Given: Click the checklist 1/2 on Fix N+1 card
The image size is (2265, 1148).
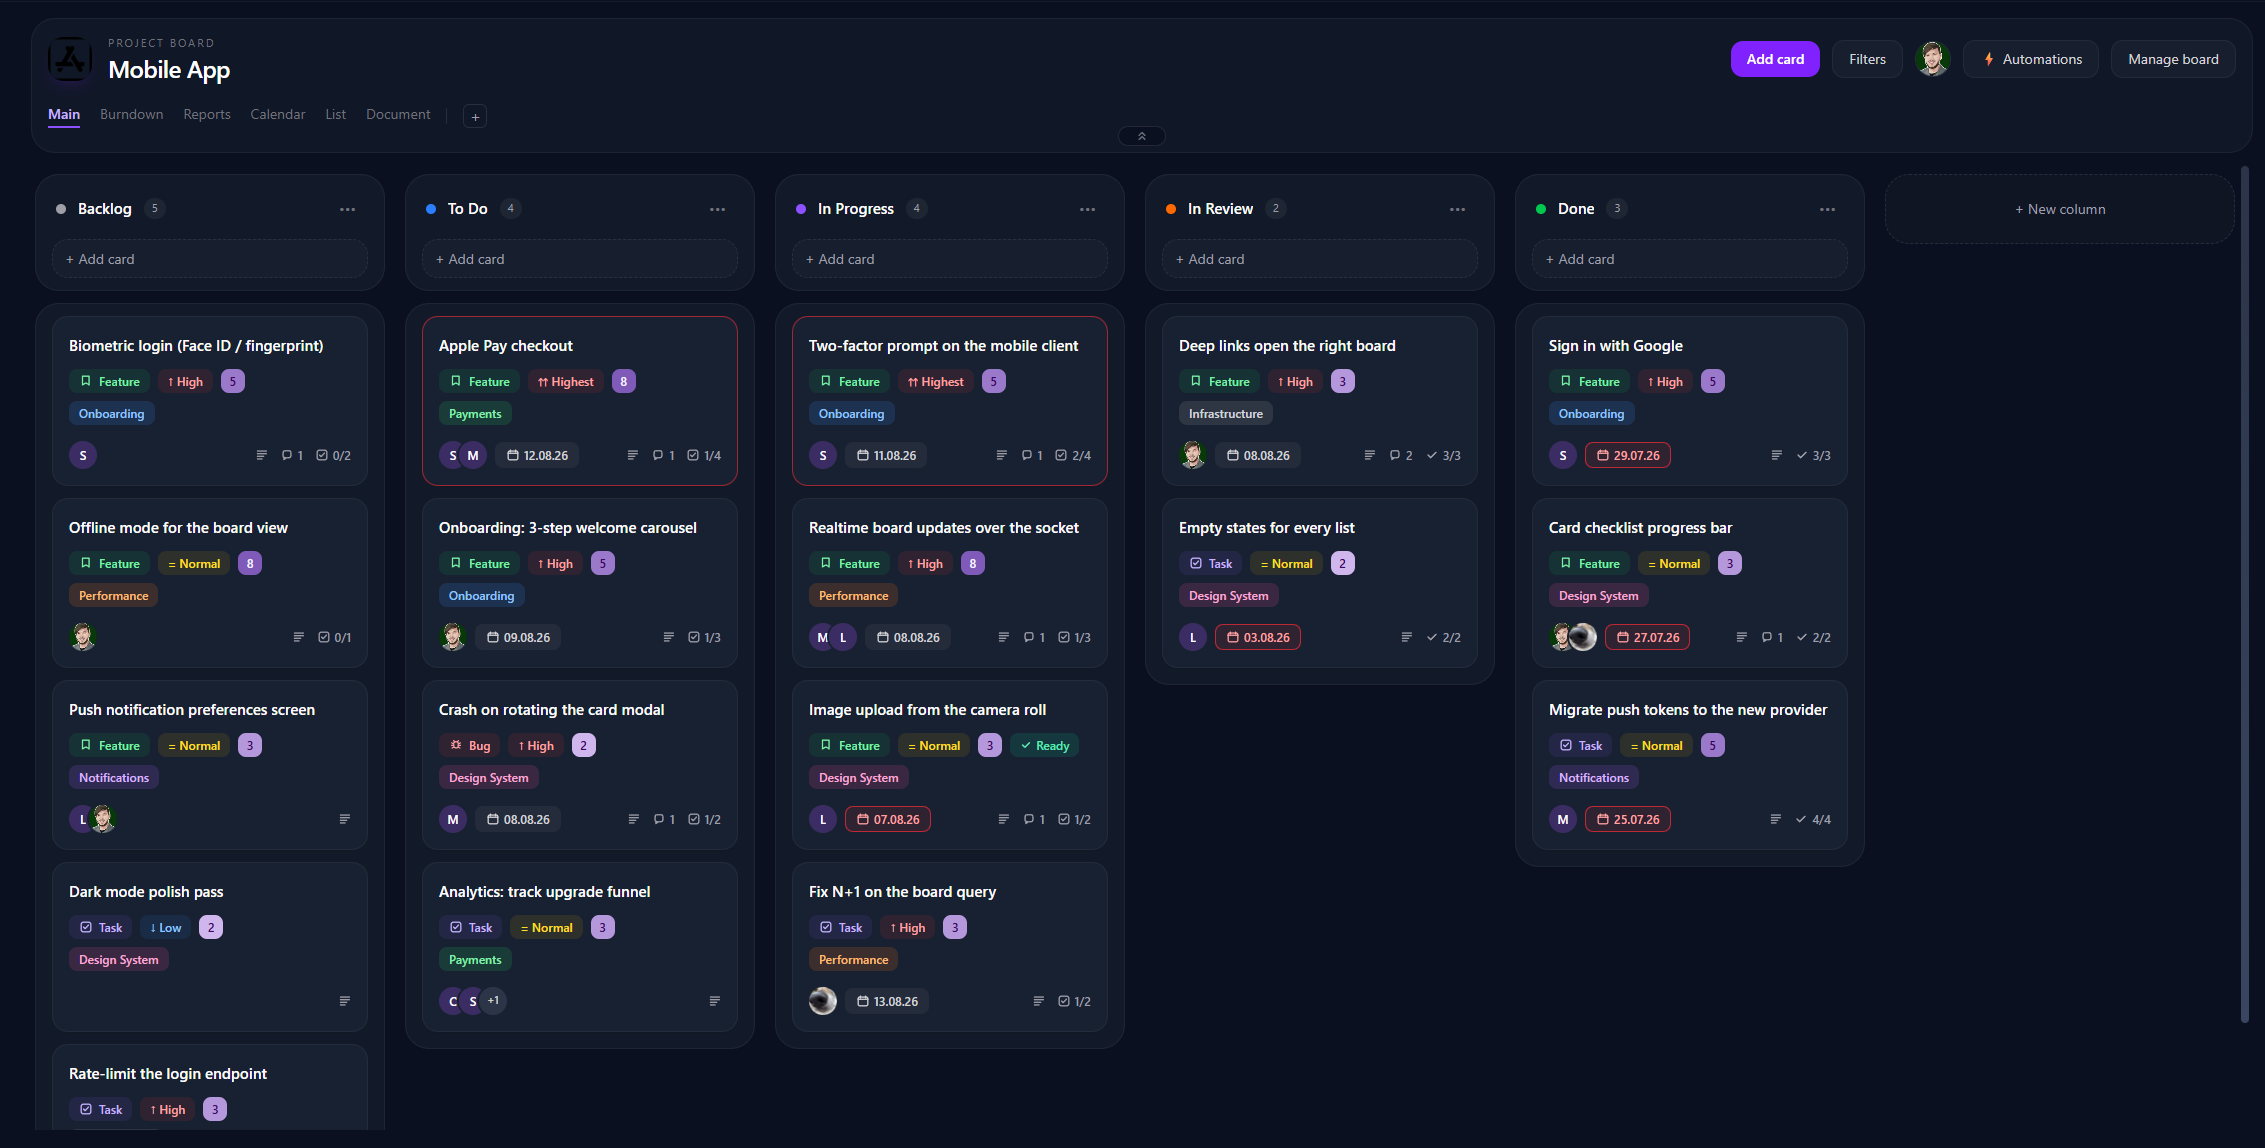Looking at the screenshot, I should (1075, 1001).
